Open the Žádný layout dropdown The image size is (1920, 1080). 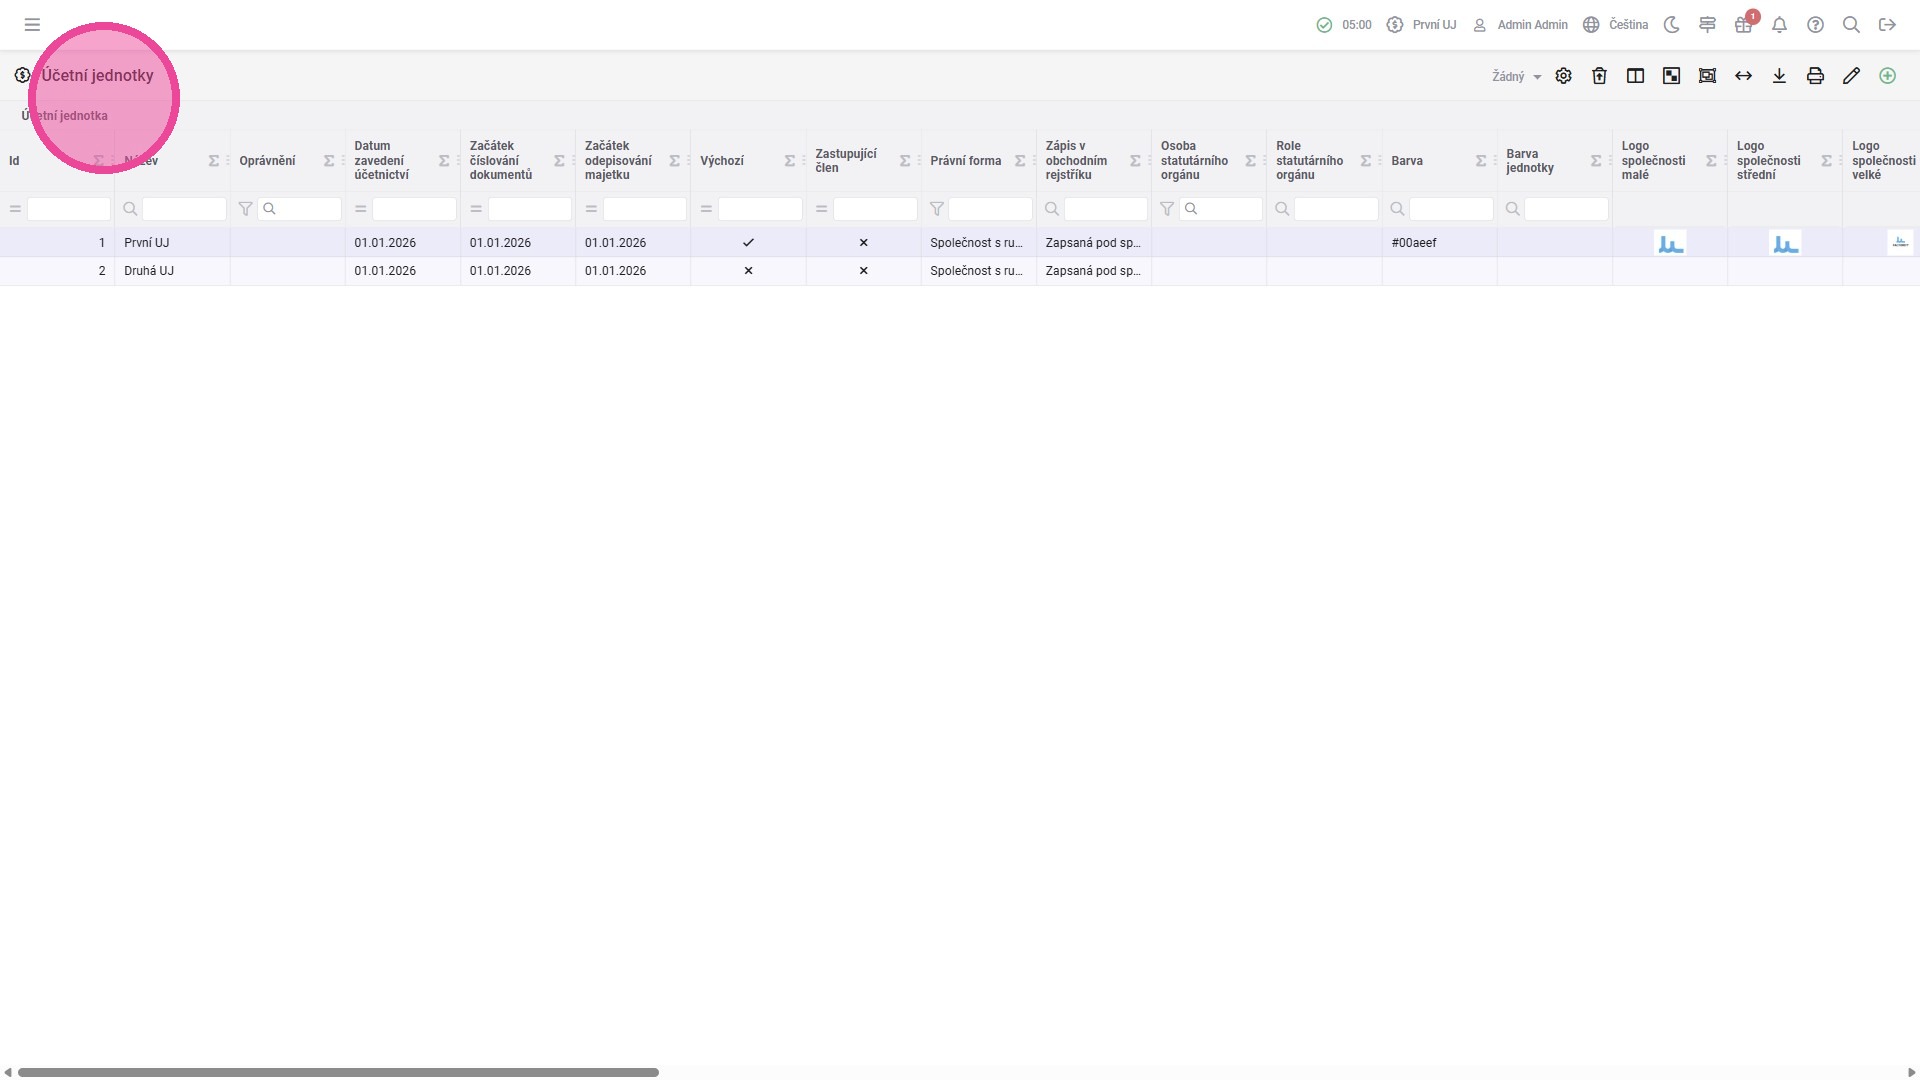pyautogui.click(x=1516, y=77)
